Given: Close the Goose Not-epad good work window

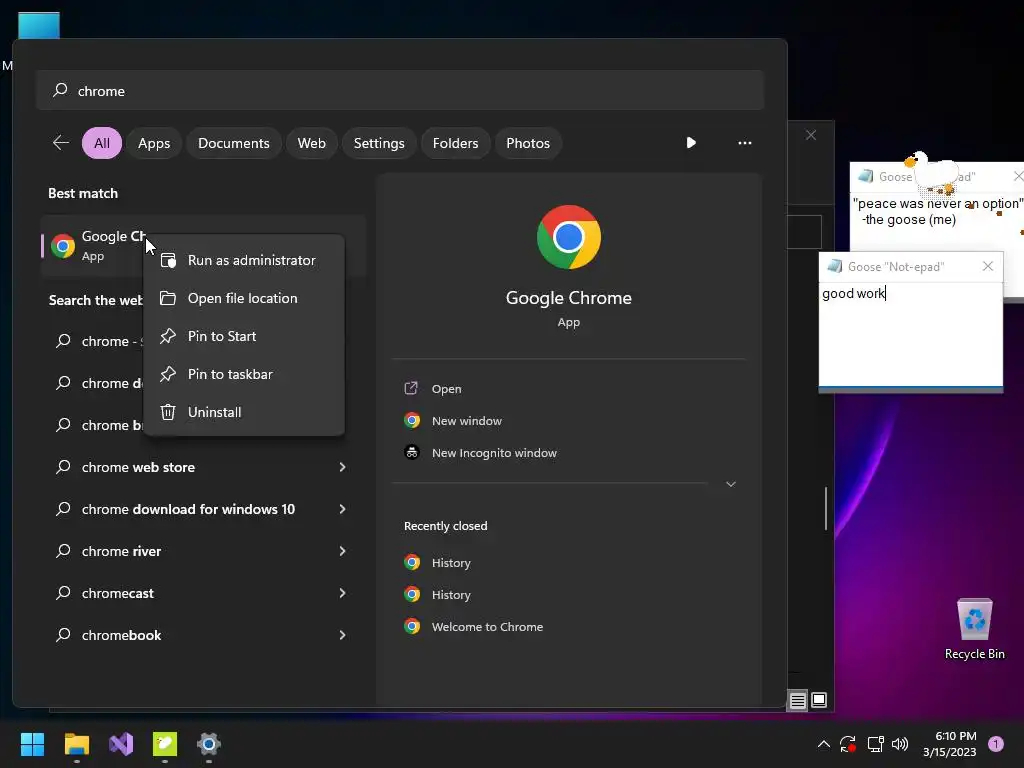Looking at the screenshot, I should click(988, 266).
